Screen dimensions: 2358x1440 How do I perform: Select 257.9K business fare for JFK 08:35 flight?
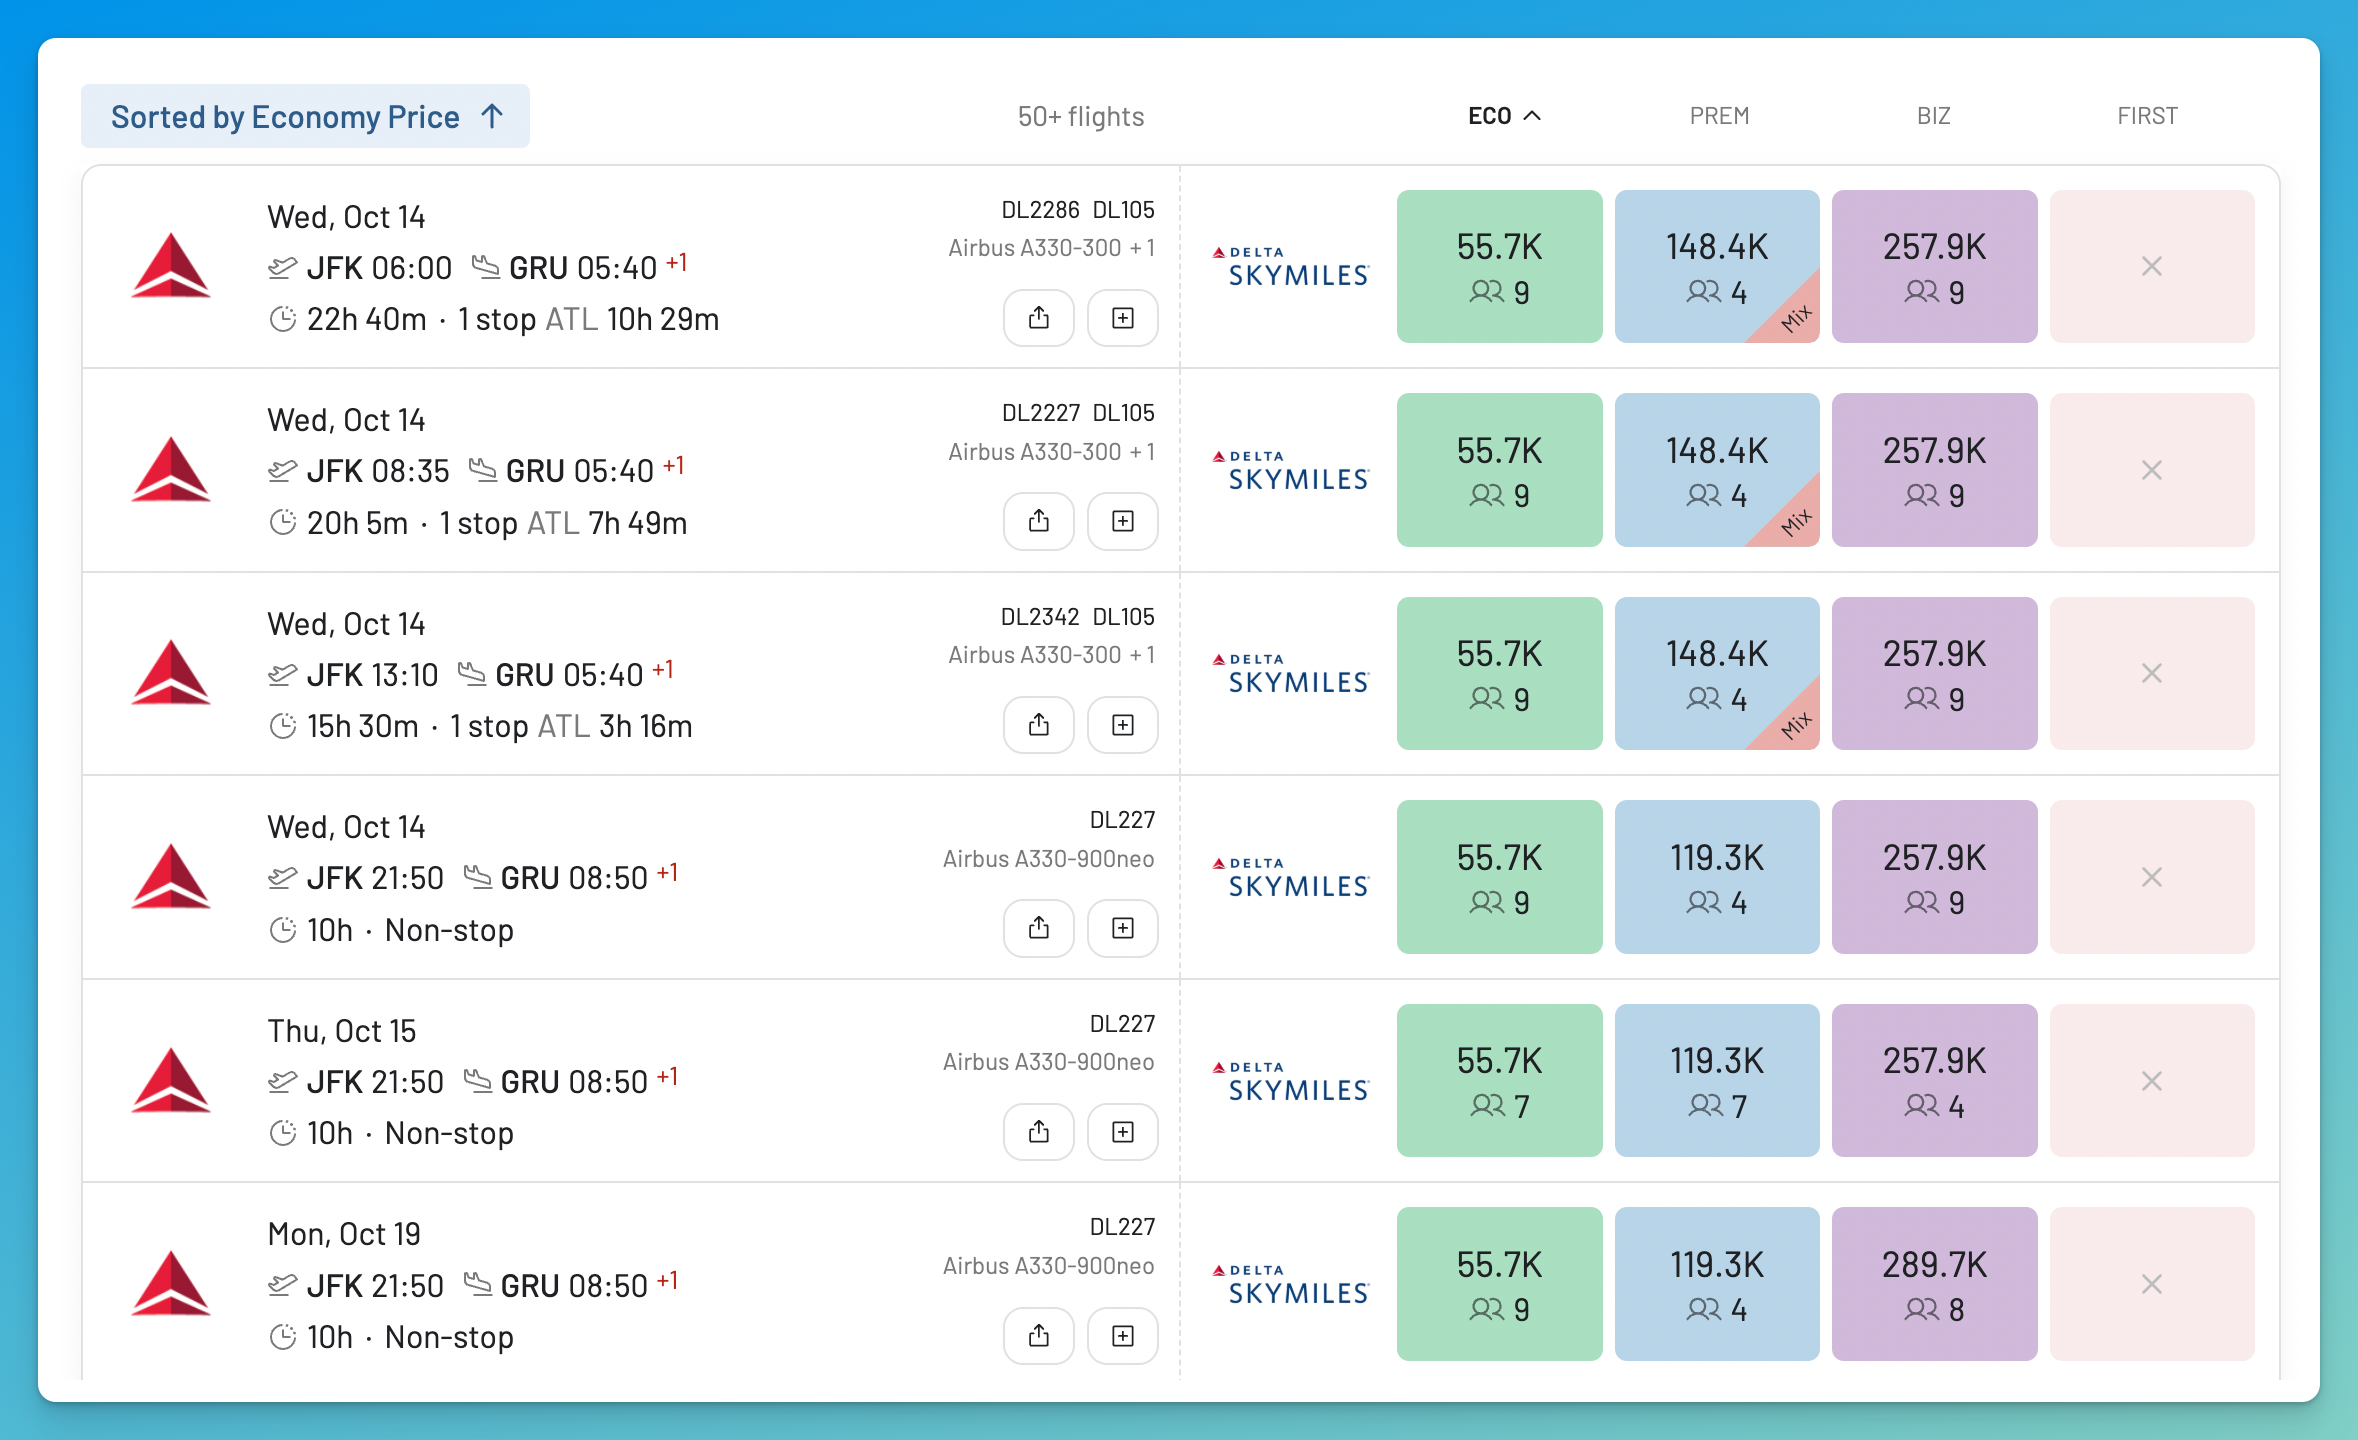pyautogui.click(x=1934, y=470)
